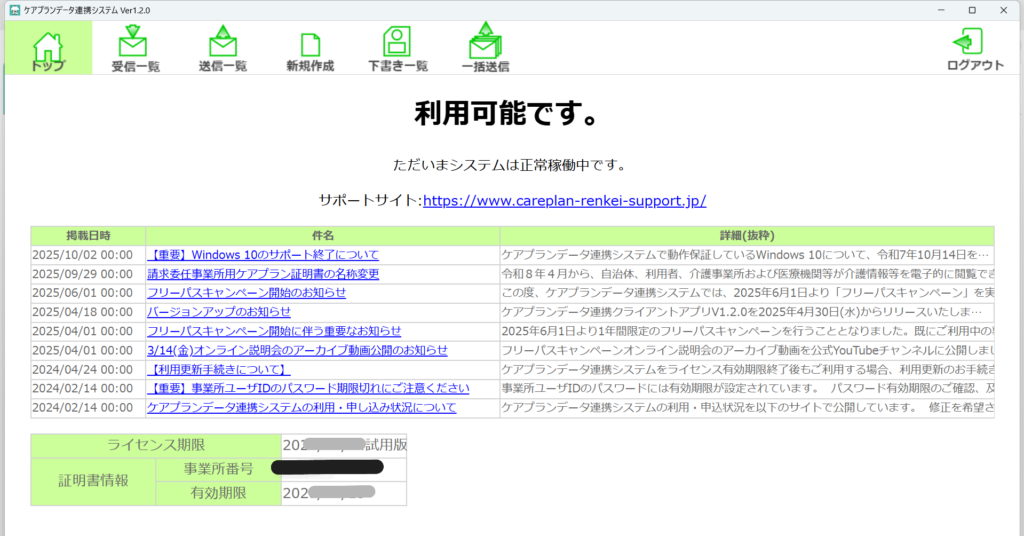The image size is (1024, 536).
Task: Click the ただいまシステムは正常稼働中です。 status text
Action: click(x=509, y=165)
